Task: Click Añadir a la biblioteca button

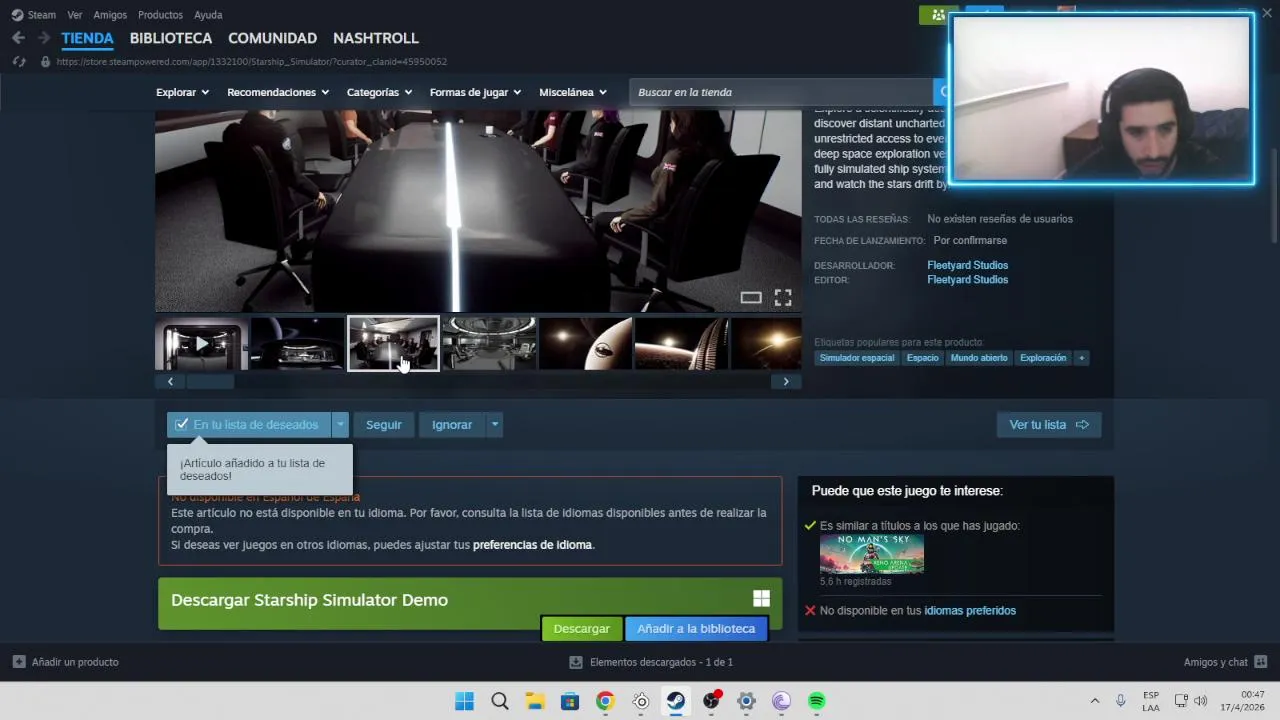Action: [x=696, y=629]
